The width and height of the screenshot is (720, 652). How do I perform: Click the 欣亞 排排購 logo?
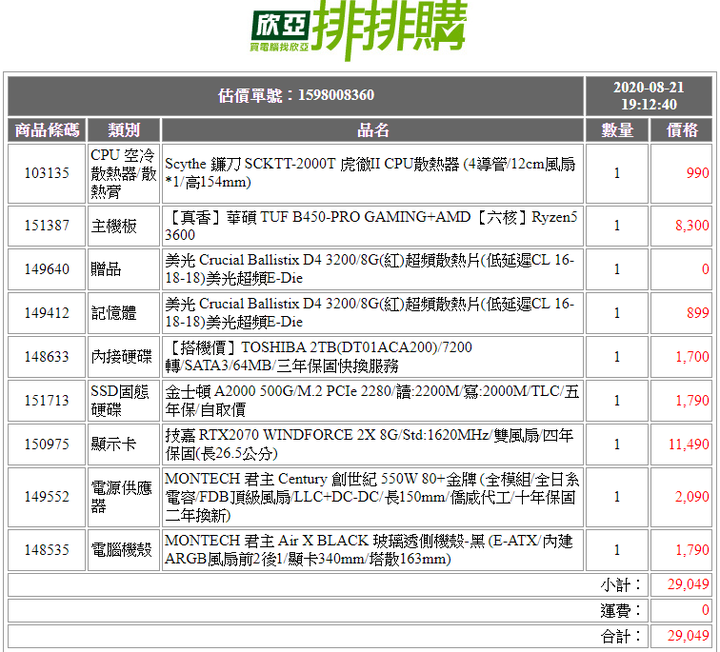359,29
